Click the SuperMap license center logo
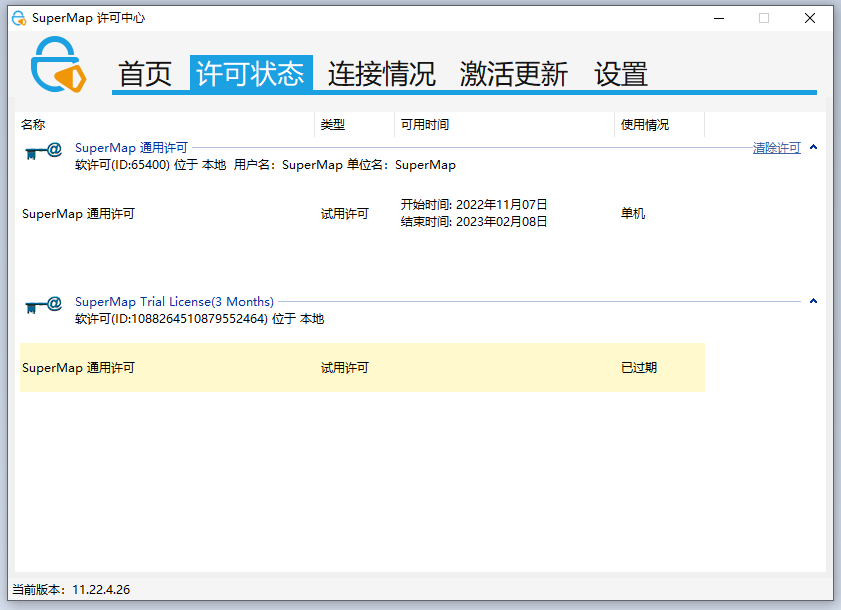The height and width of the screenshot is (610, 841). pyautogui.click(x=58, y=64)
